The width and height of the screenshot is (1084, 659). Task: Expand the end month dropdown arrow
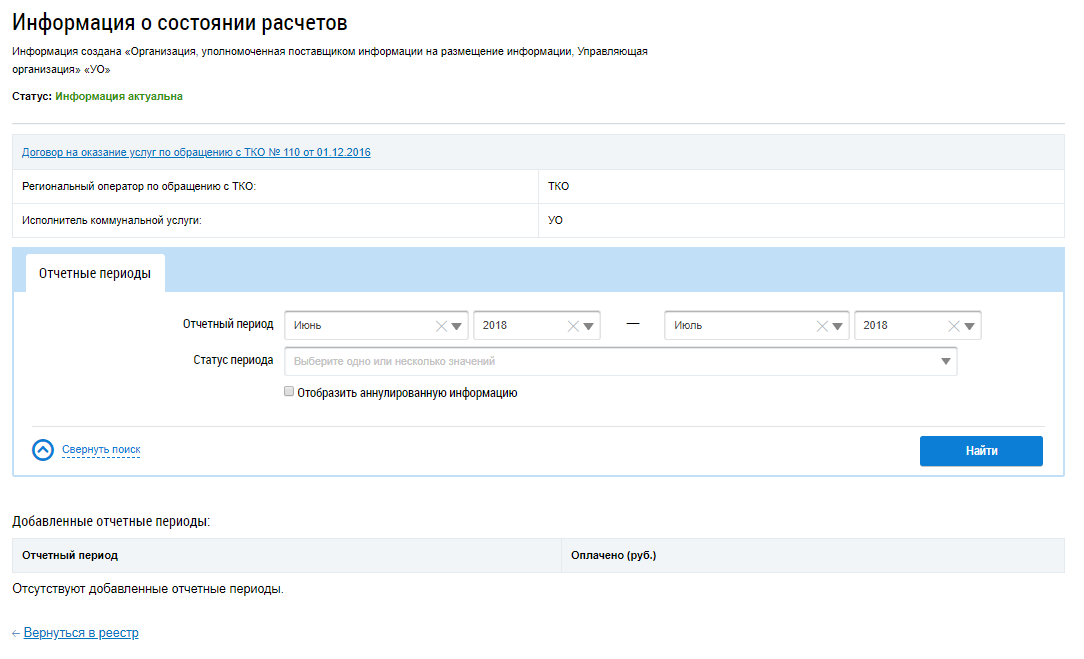click(x=839, y=326)
